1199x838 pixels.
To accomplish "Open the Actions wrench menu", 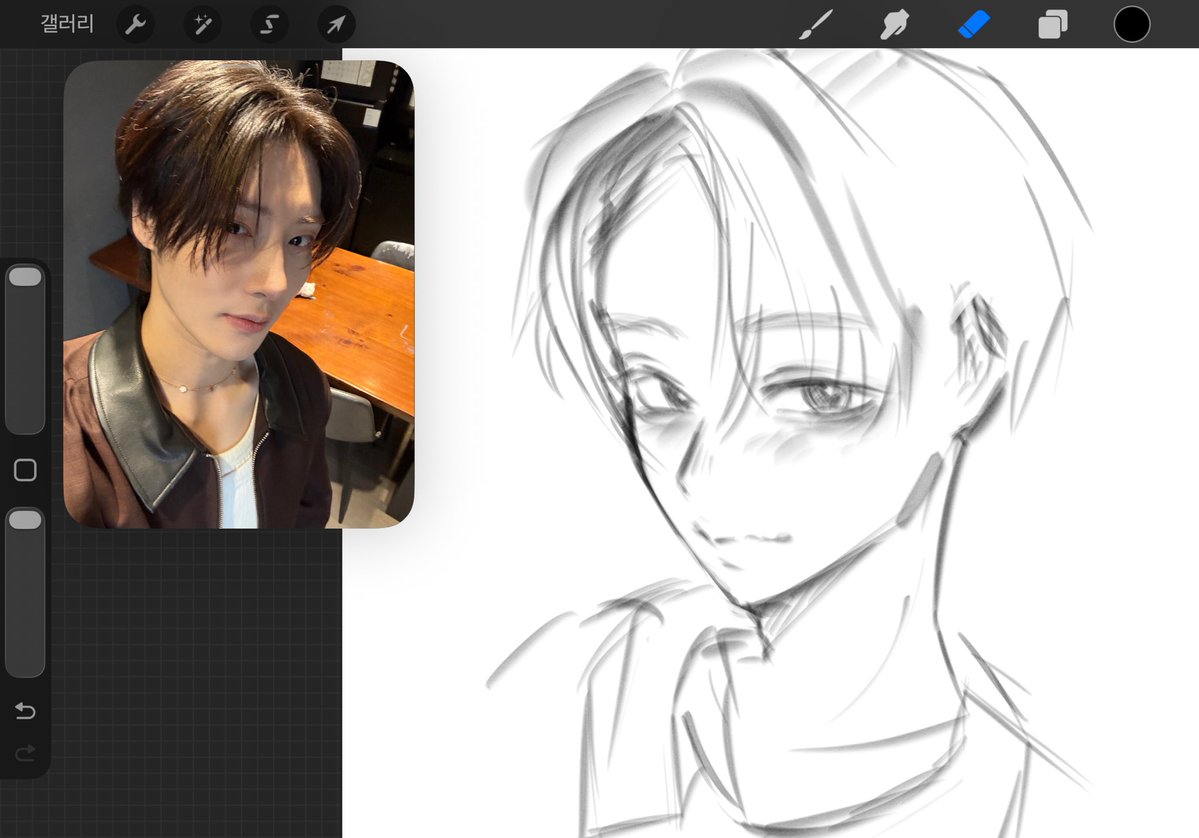I will click(x=135, y=24).
